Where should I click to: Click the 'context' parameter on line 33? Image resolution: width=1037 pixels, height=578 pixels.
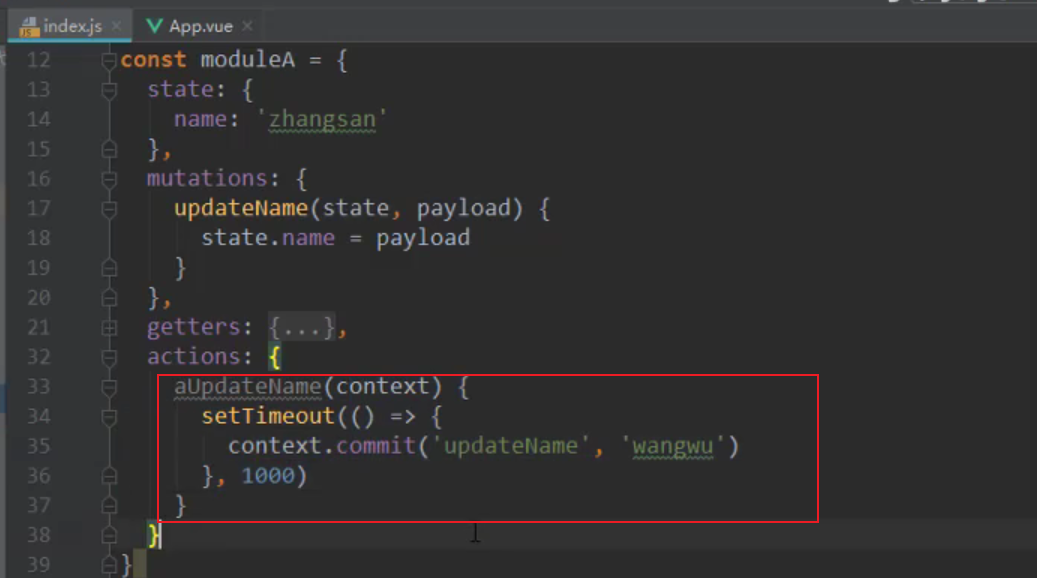pyautogui.click(x=382, y=387)
